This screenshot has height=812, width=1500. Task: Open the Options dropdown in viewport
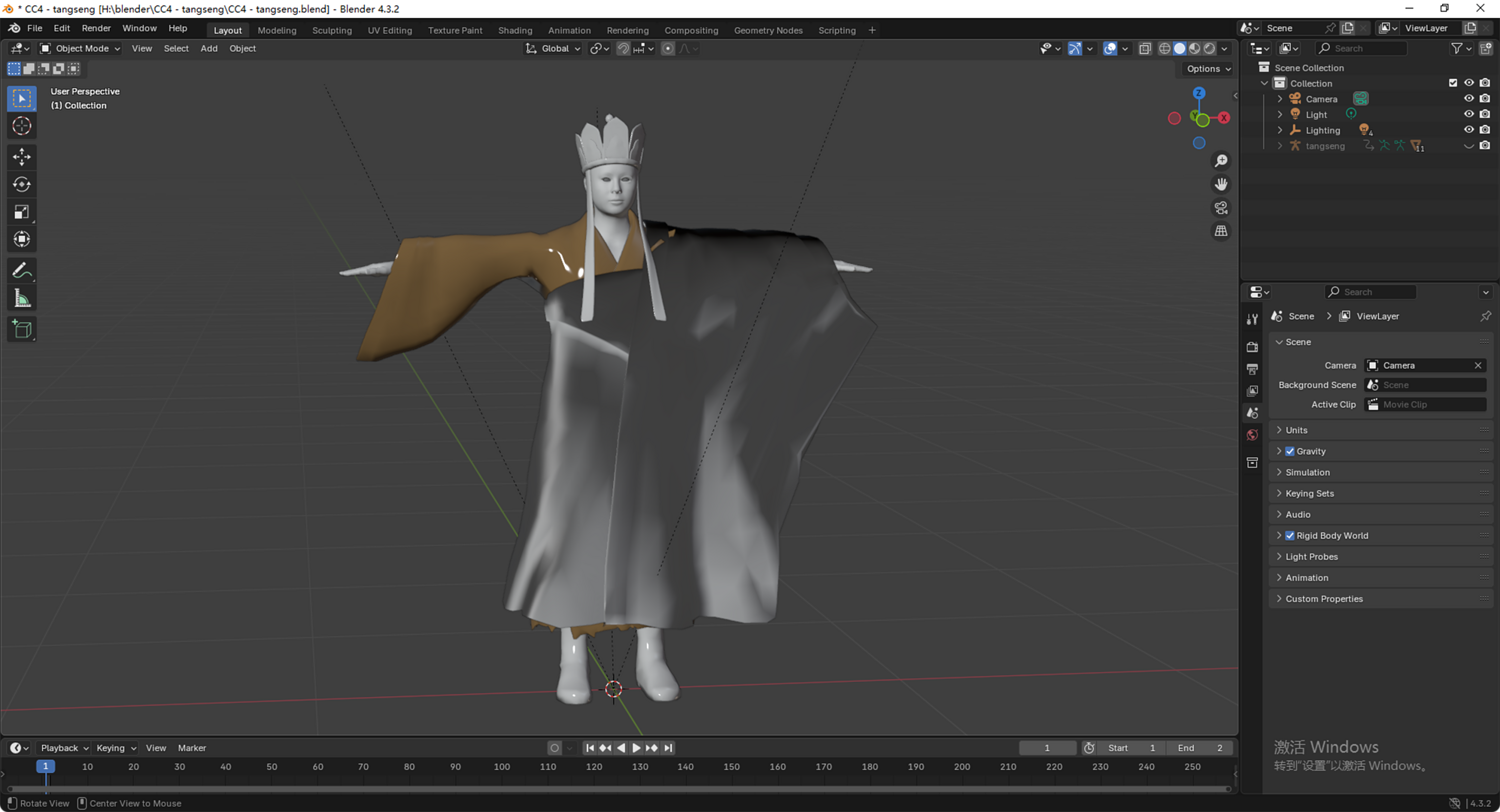(1208, 69)
